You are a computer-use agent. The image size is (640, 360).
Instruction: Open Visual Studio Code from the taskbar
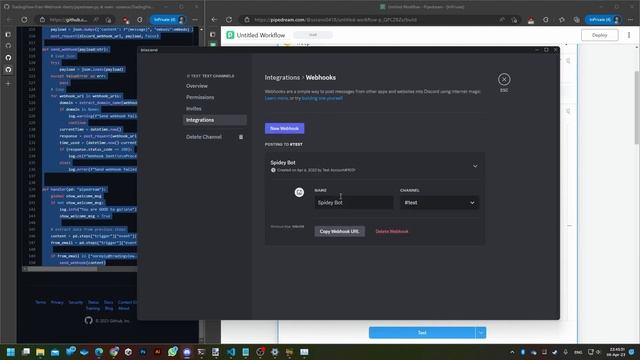tap(231, 352)
